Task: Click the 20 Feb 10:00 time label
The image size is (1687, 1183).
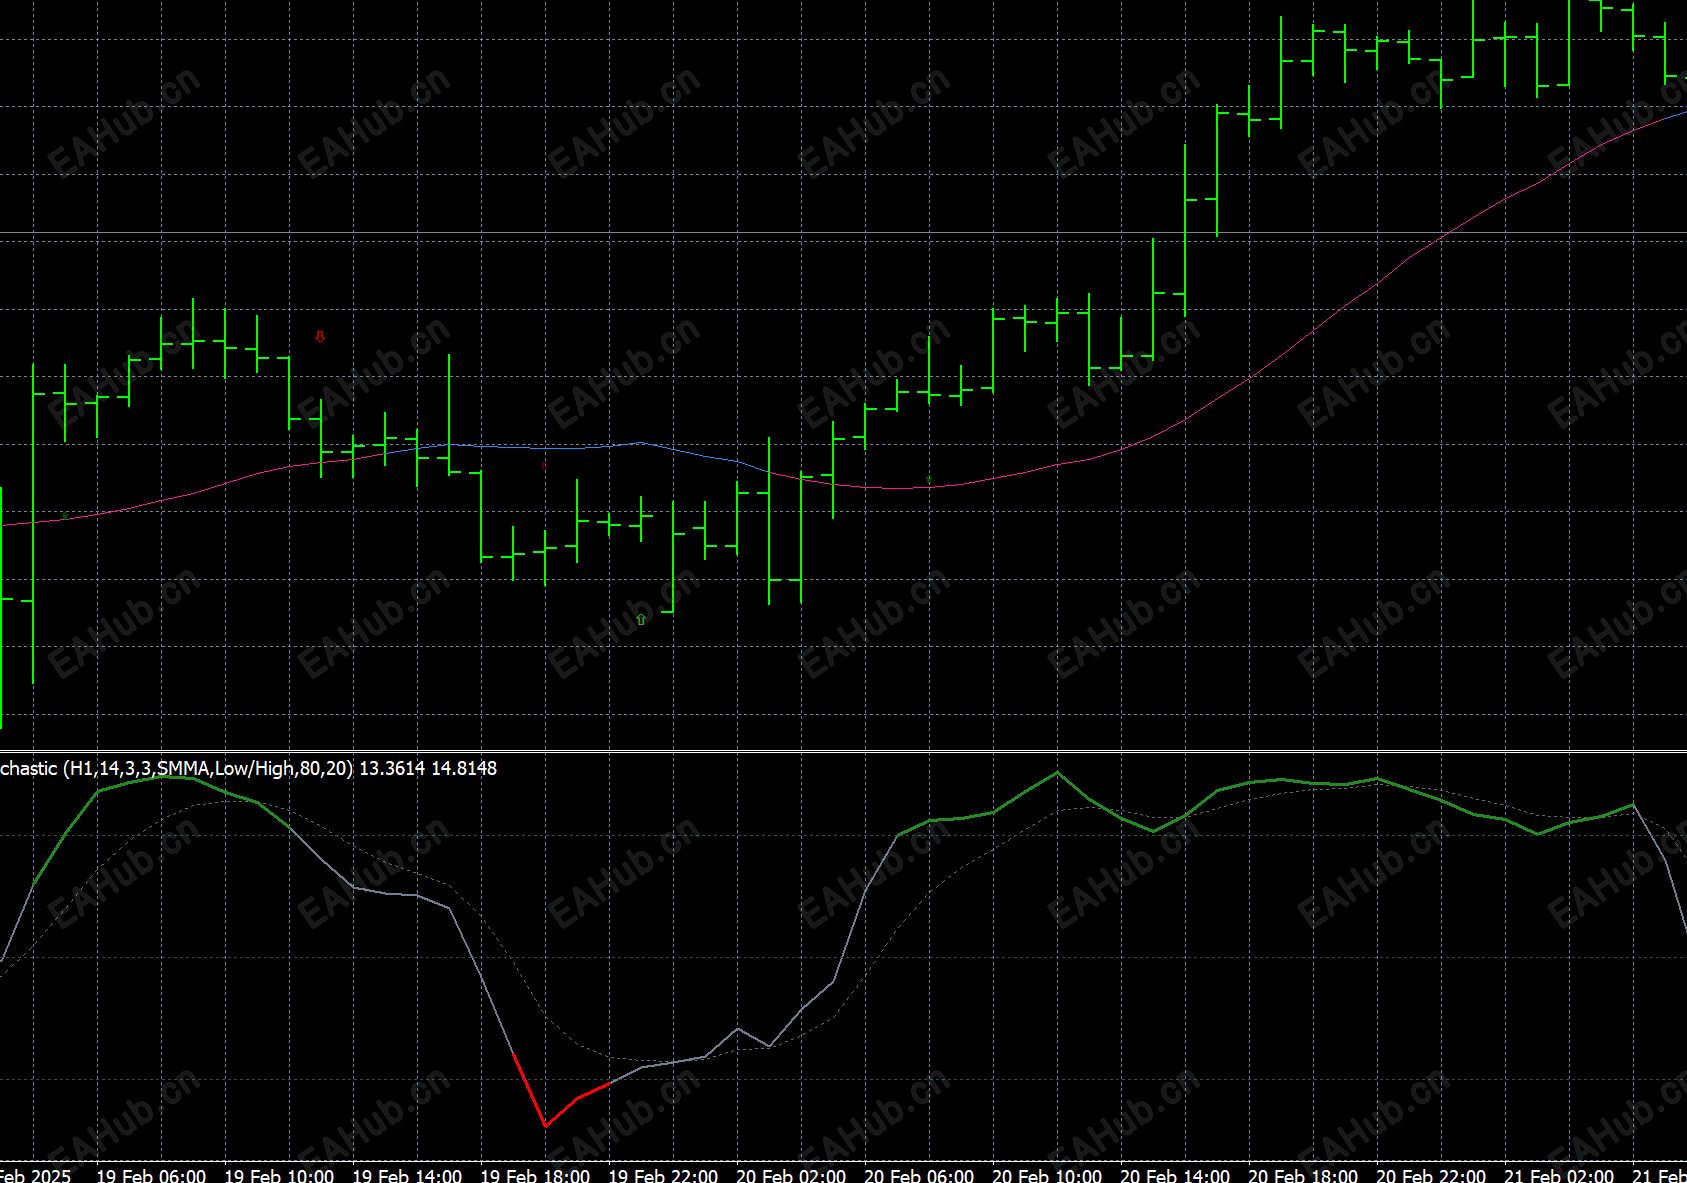Action: [x=1047, y=1175]
